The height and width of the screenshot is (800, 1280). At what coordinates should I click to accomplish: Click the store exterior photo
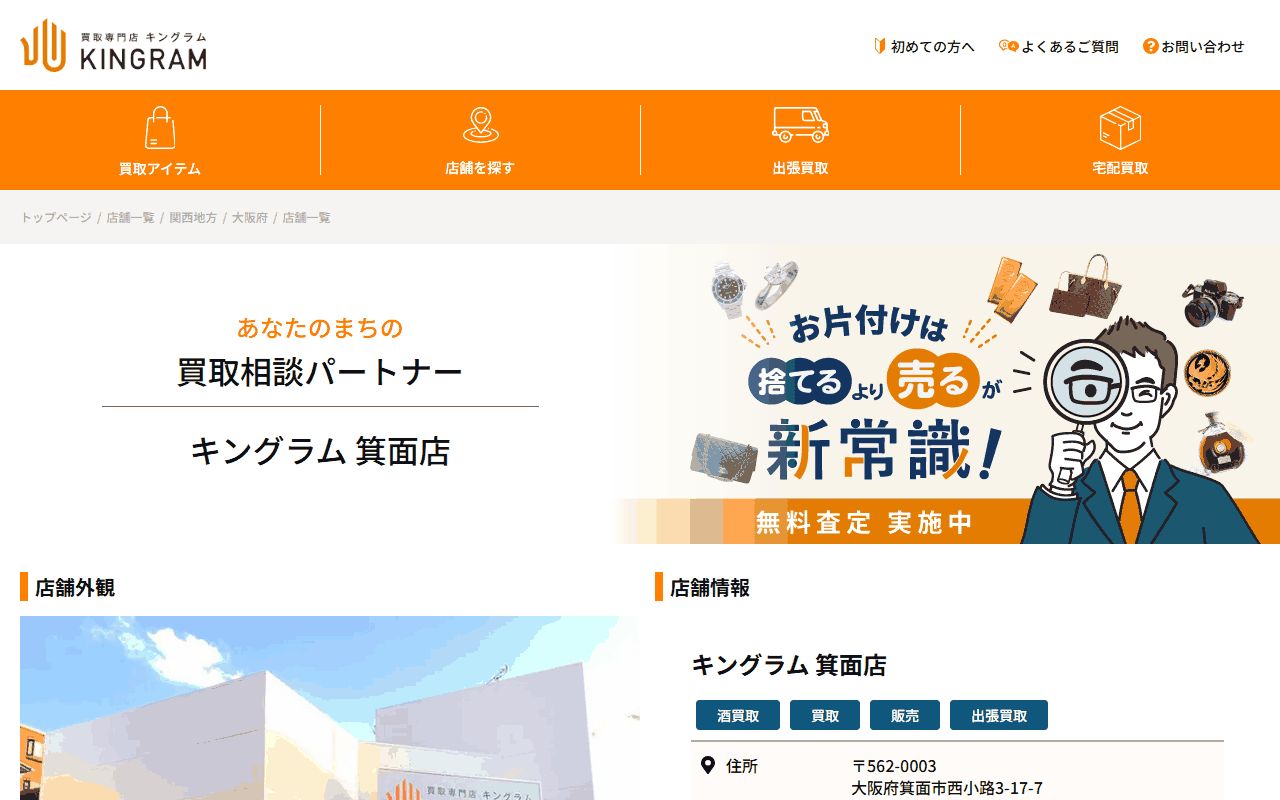330,708
